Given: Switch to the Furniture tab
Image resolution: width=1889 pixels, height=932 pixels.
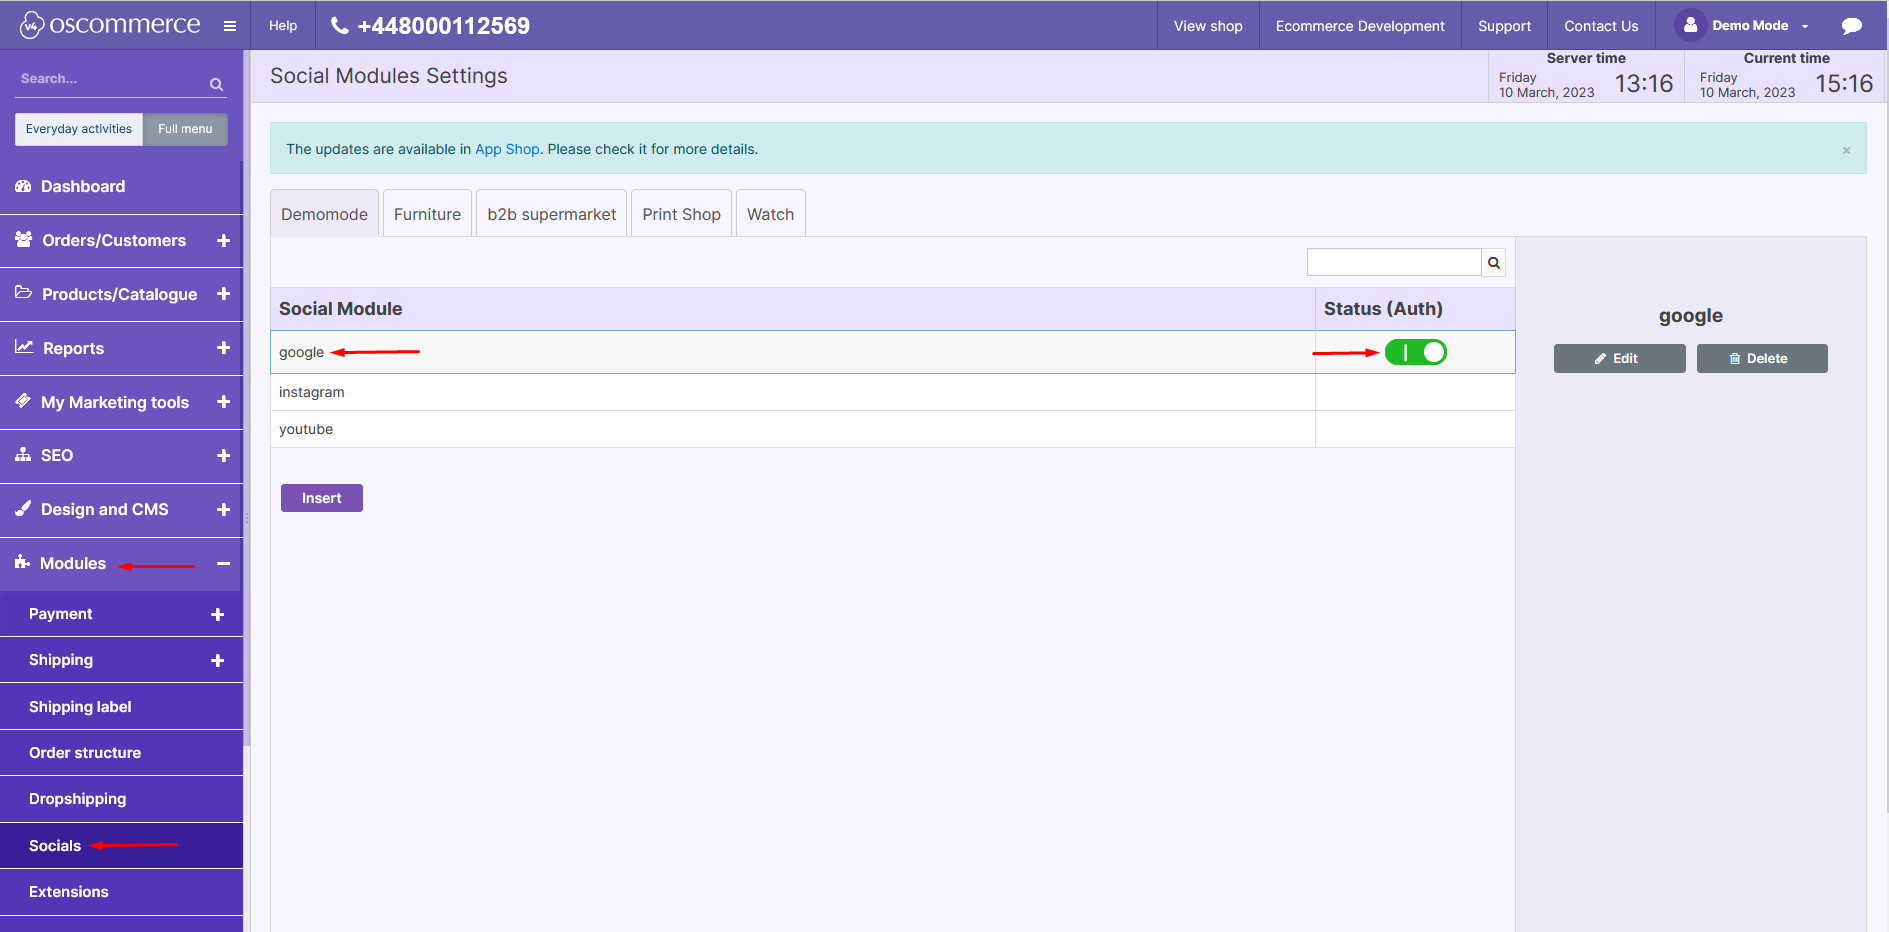Looking at the screenshot, I should 427,214.
